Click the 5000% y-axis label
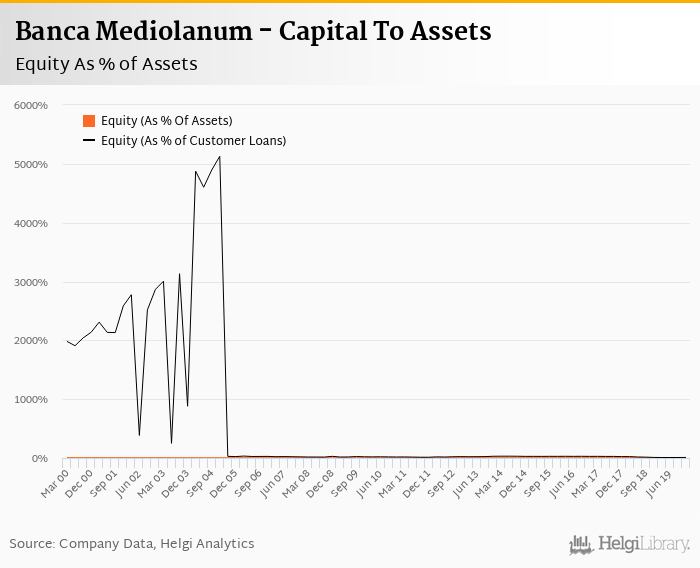 (31, 164)
